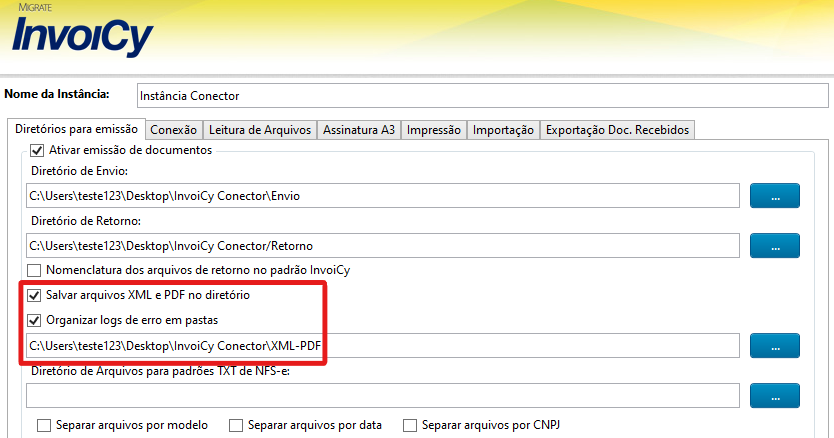Go to the Impressão tab

[x=434, y=130]
